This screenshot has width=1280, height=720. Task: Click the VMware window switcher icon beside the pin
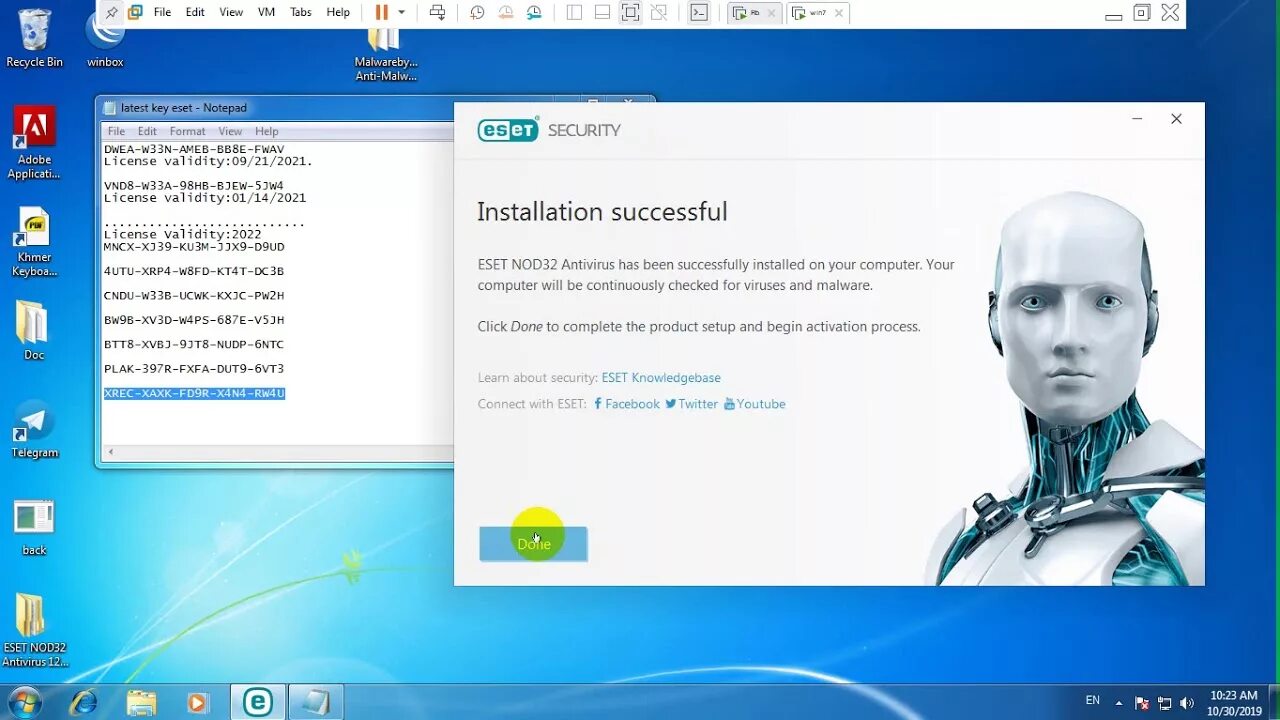click(135, 12)
